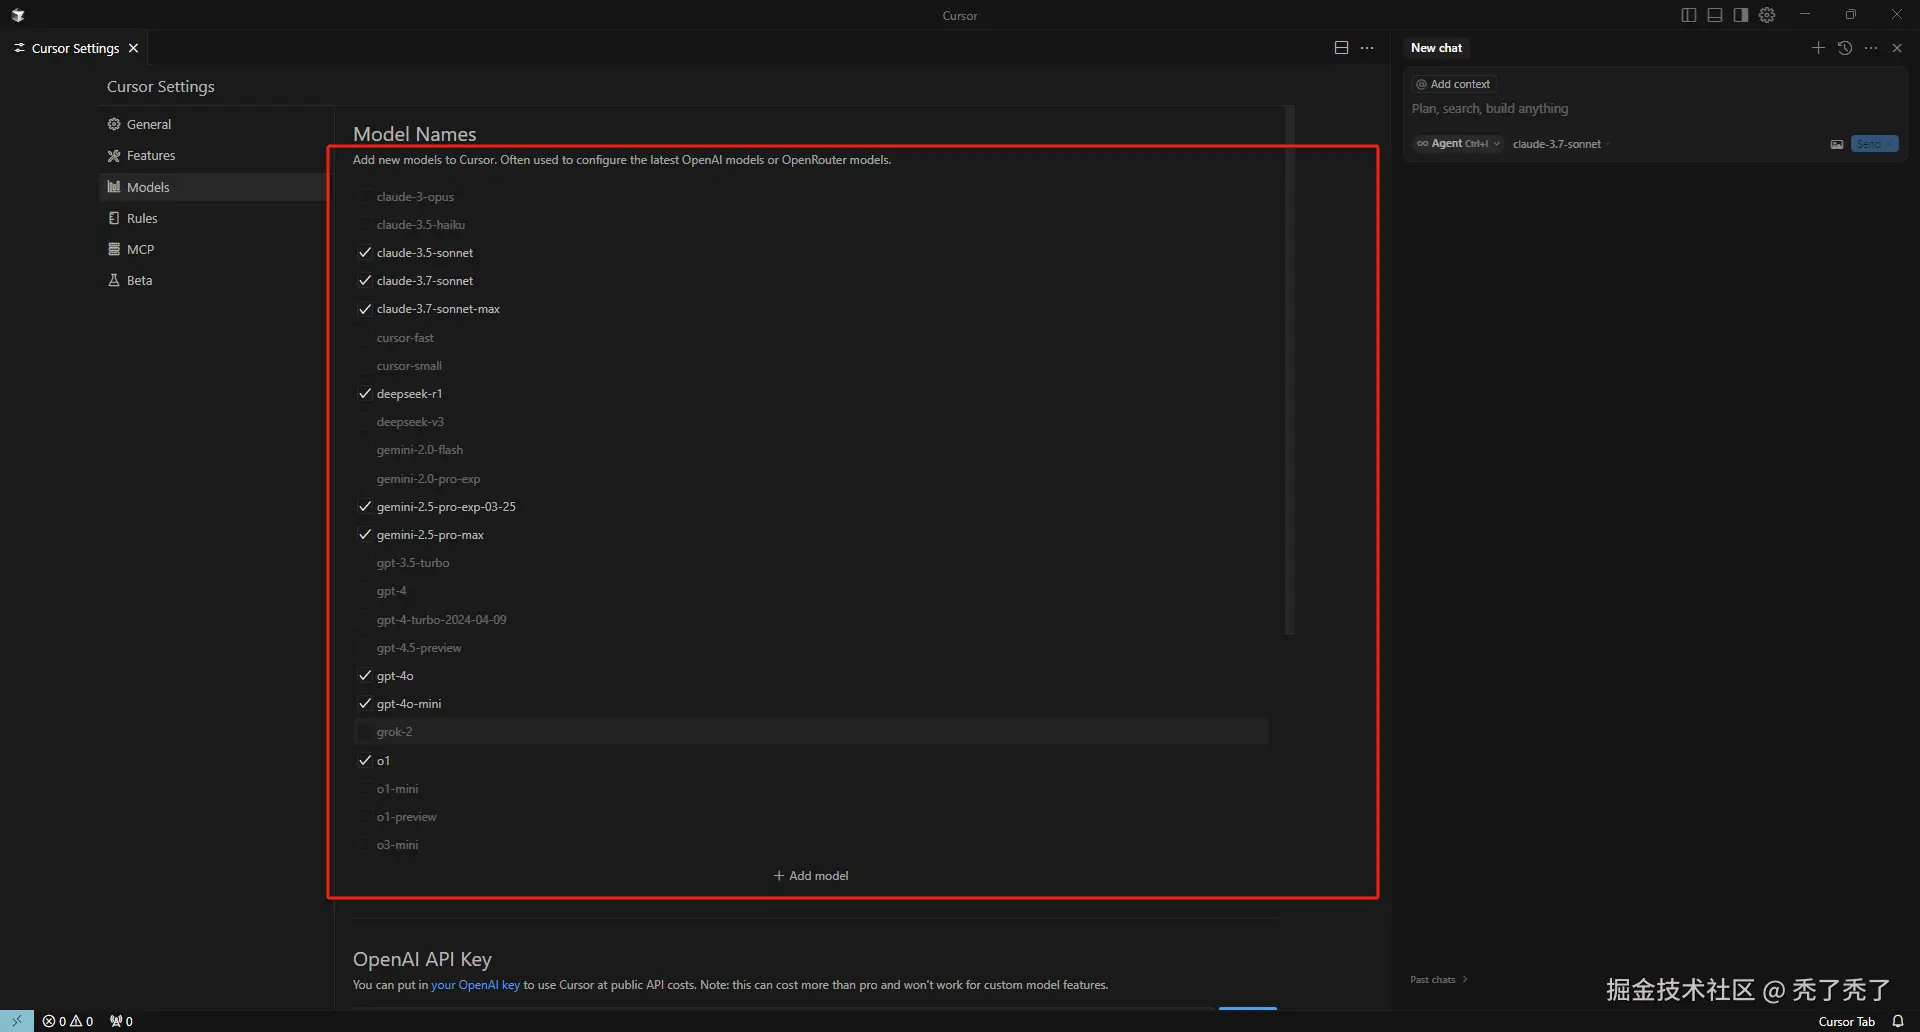Open the Agent mode dropdown
Image resolution: width=1920 pixels, height=1032 pixels.
[x=1458, y=144]
